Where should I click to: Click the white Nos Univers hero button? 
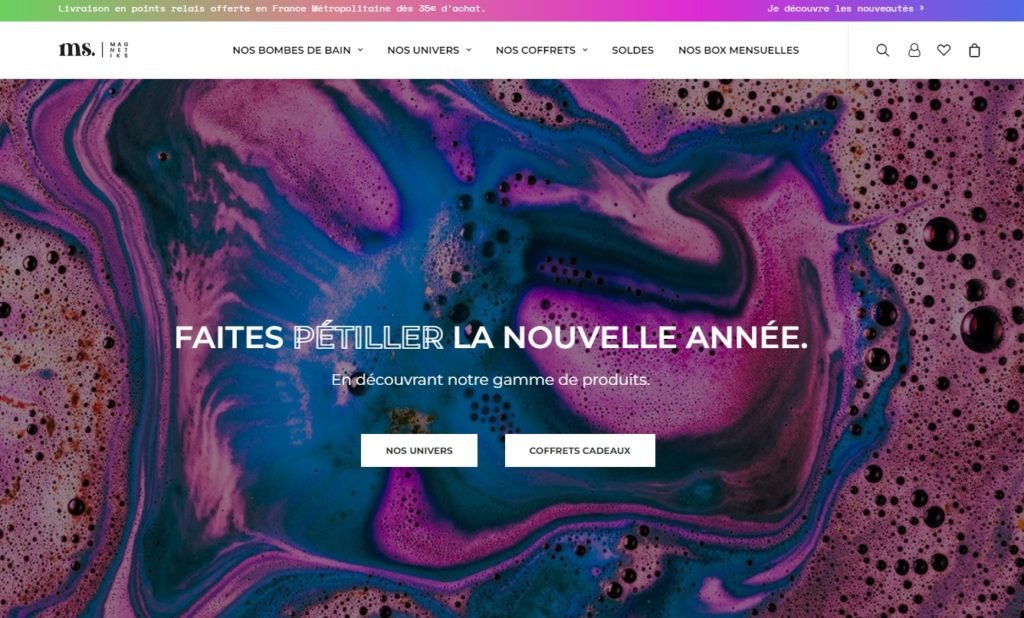click(x=419, y=451)
